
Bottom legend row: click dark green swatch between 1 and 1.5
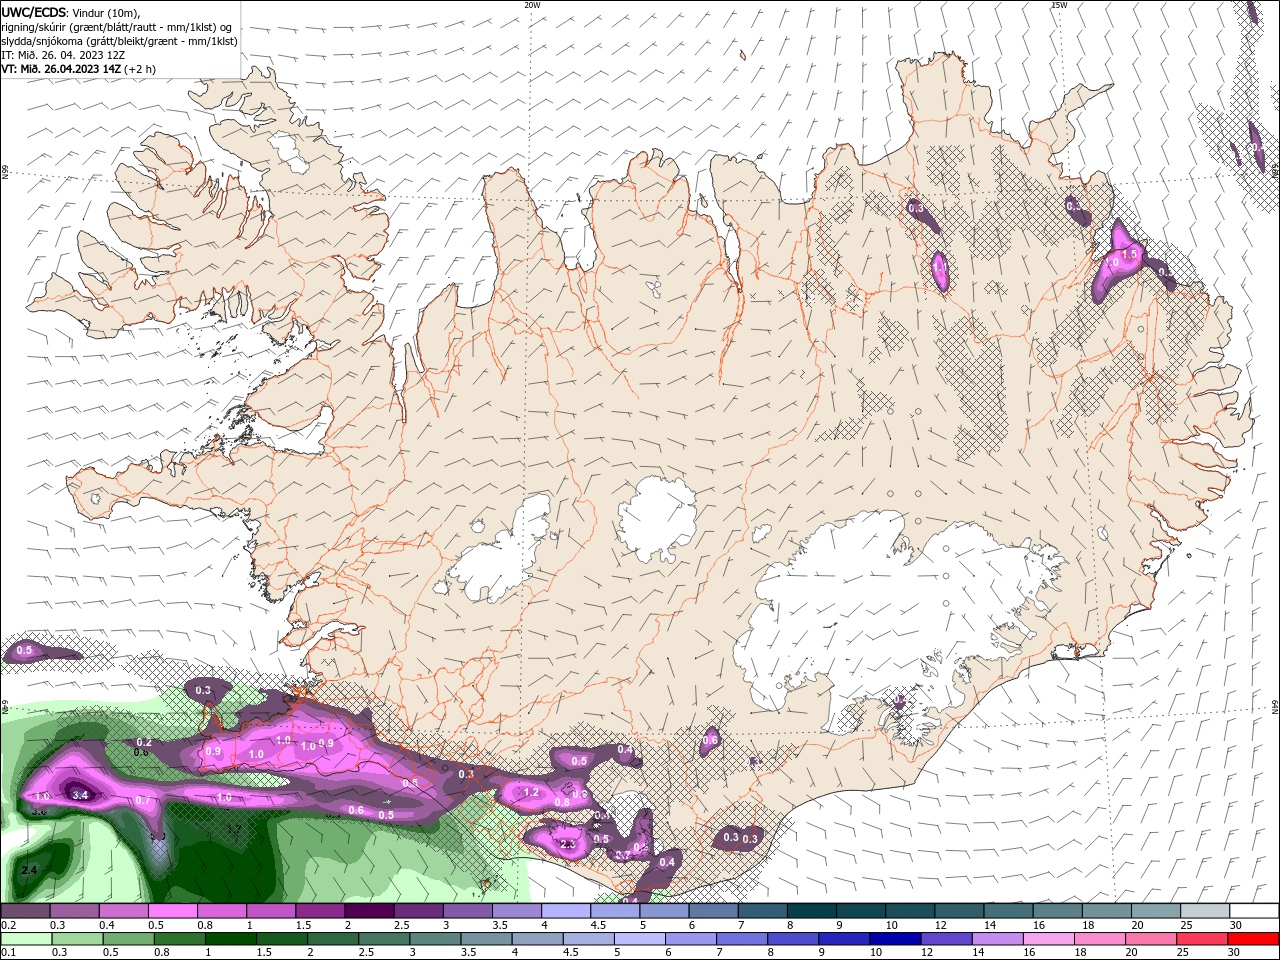click(x=230, y=939)
